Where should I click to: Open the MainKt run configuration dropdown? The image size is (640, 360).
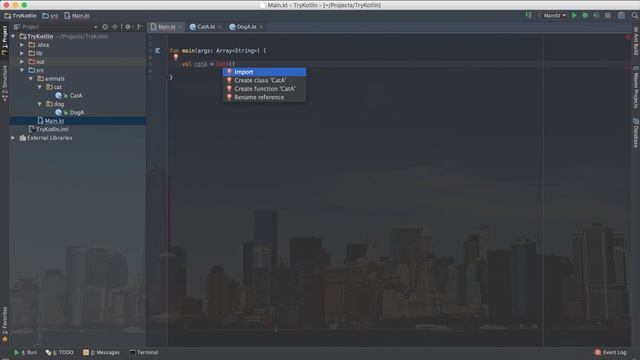(x=552, y=16)
